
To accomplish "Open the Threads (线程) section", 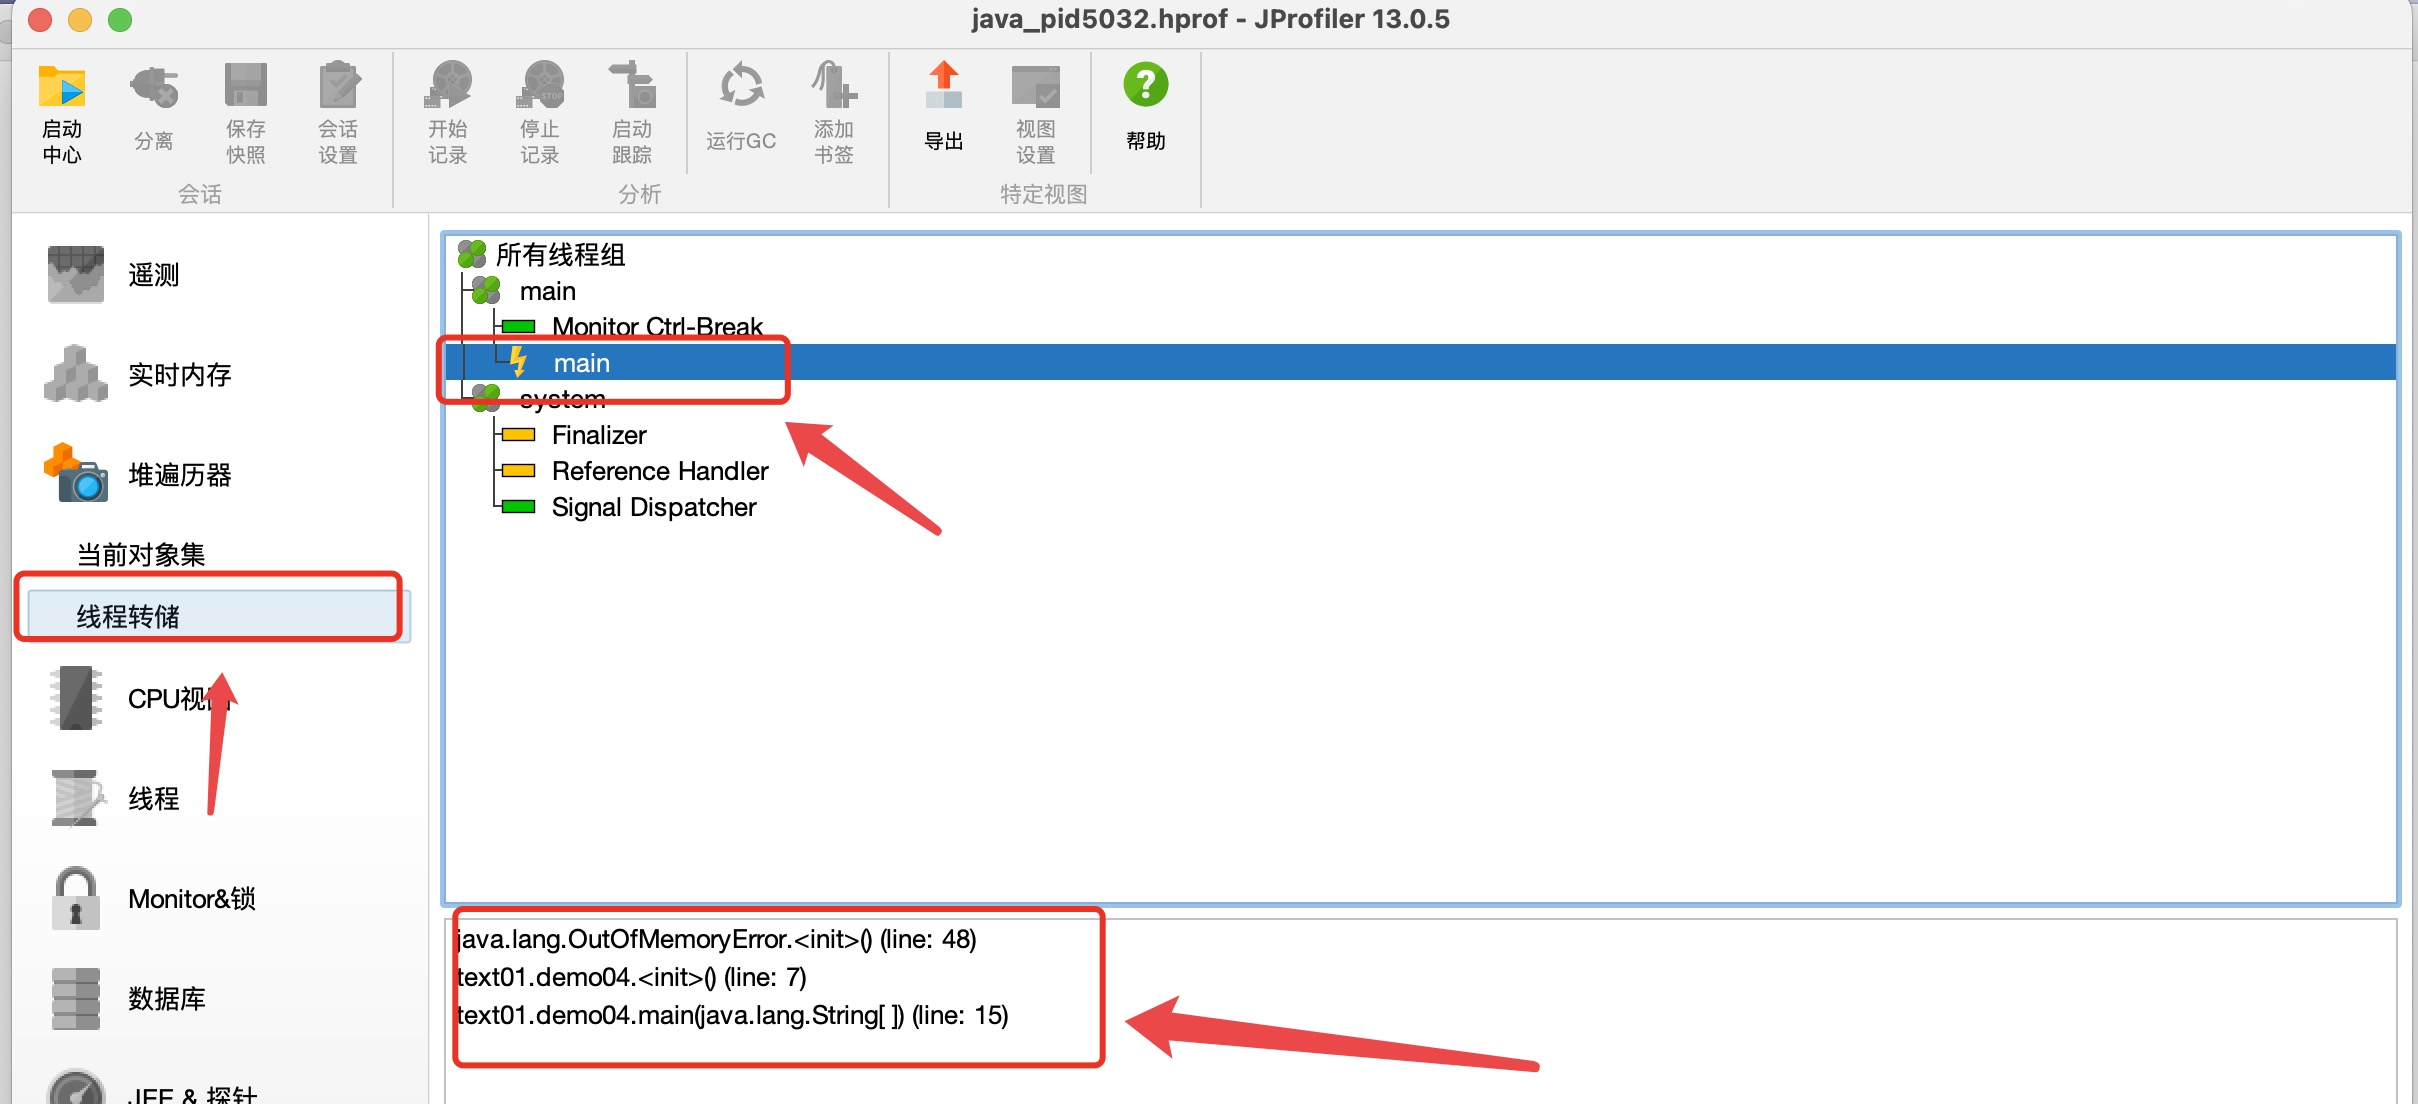I will (x=114, y=799).
